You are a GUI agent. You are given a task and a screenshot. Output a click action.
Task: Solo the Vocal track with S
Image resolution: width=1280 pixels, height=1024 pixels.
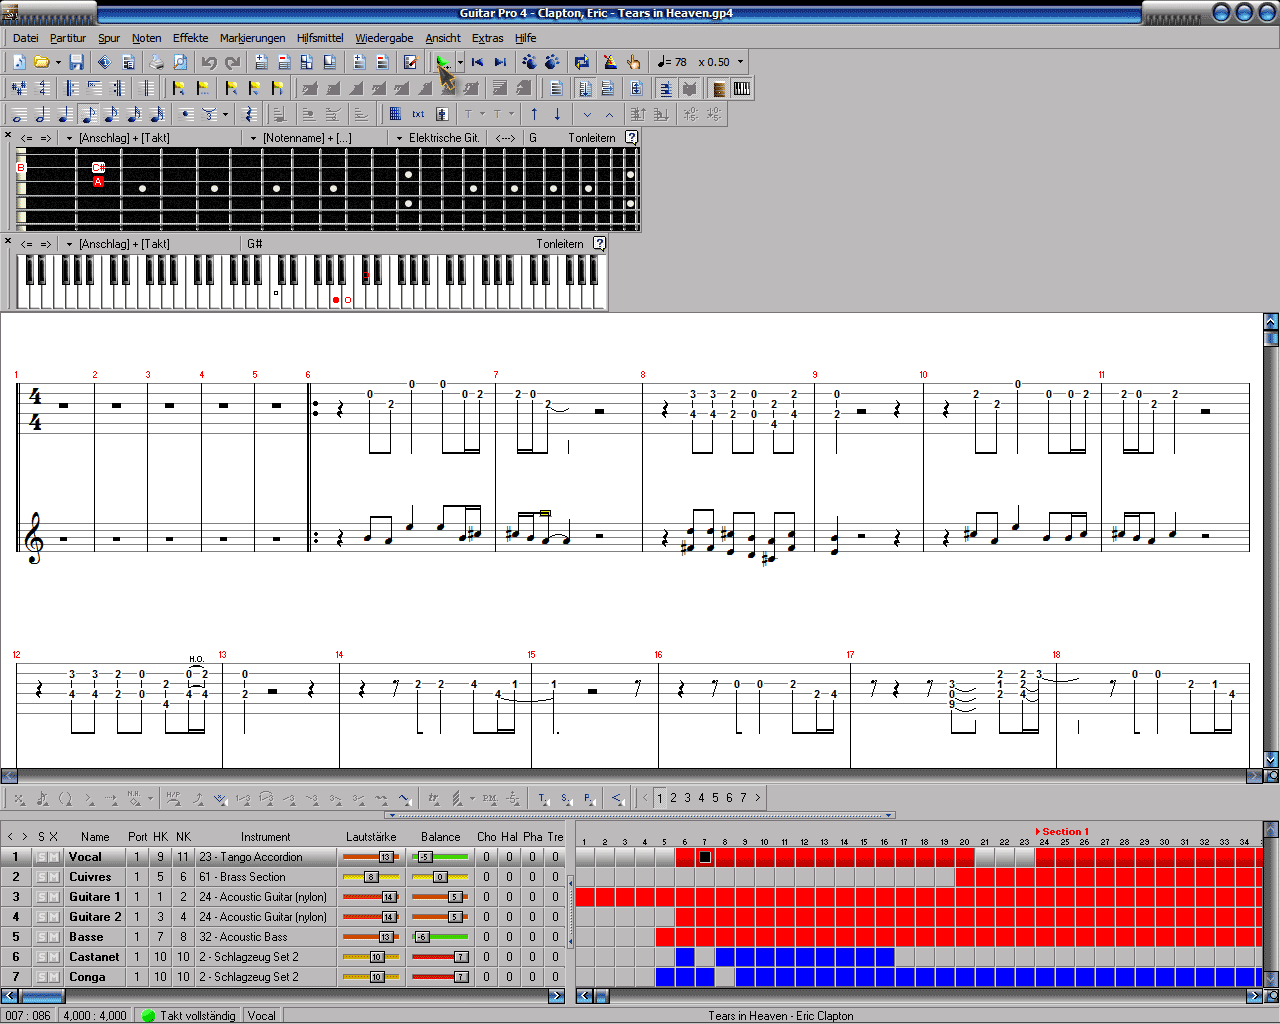[42, 857]
